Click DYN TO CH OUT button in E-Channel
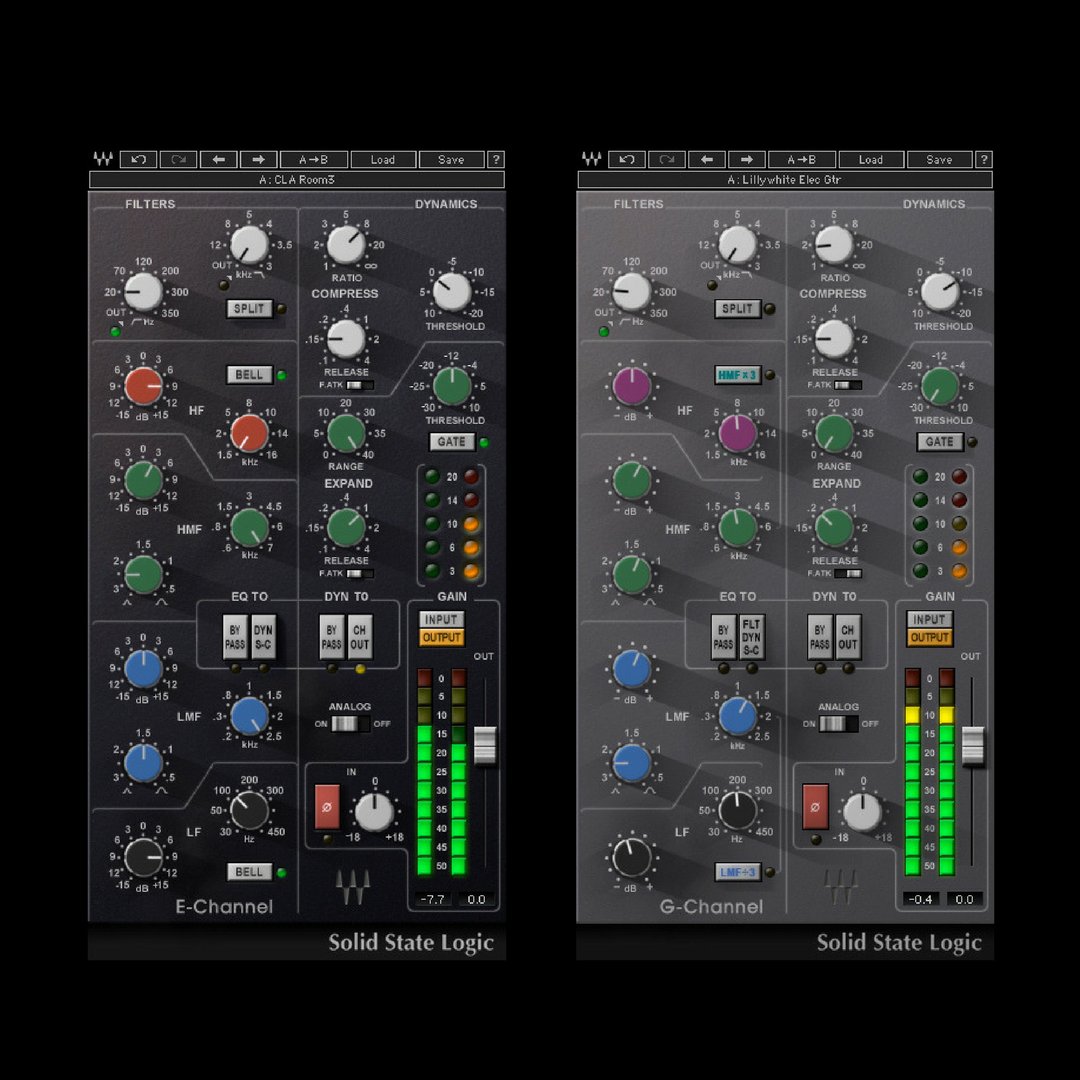 360,637
